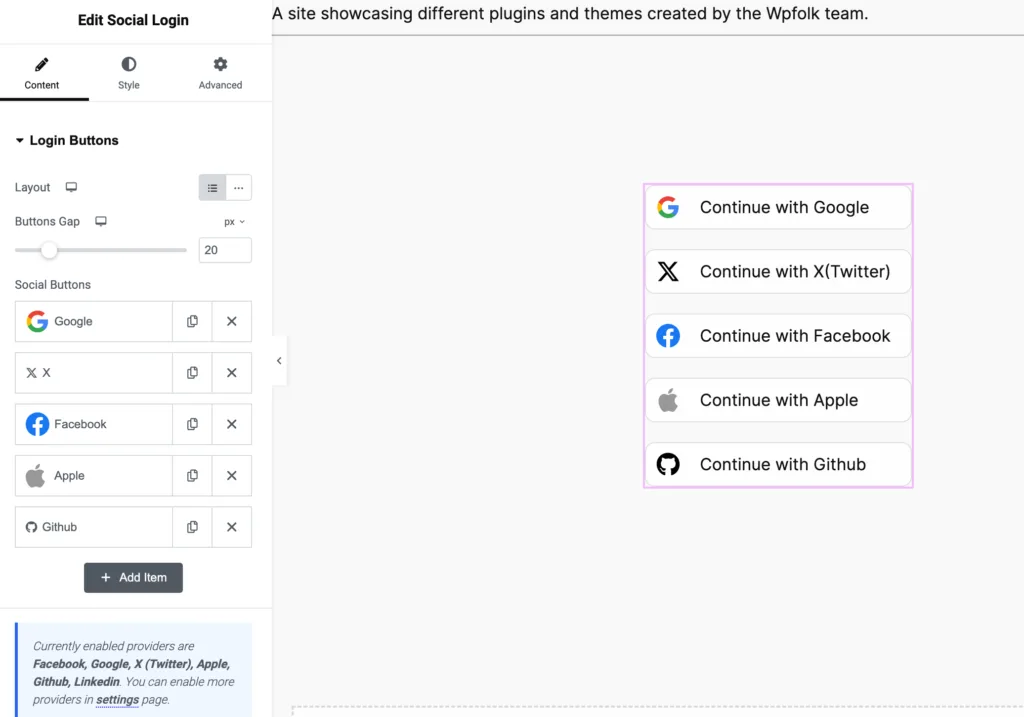This screenshot has width=1024, height=717.
Task: Click Continue with X(Twitter) button
Action: [x=778, y=272]
